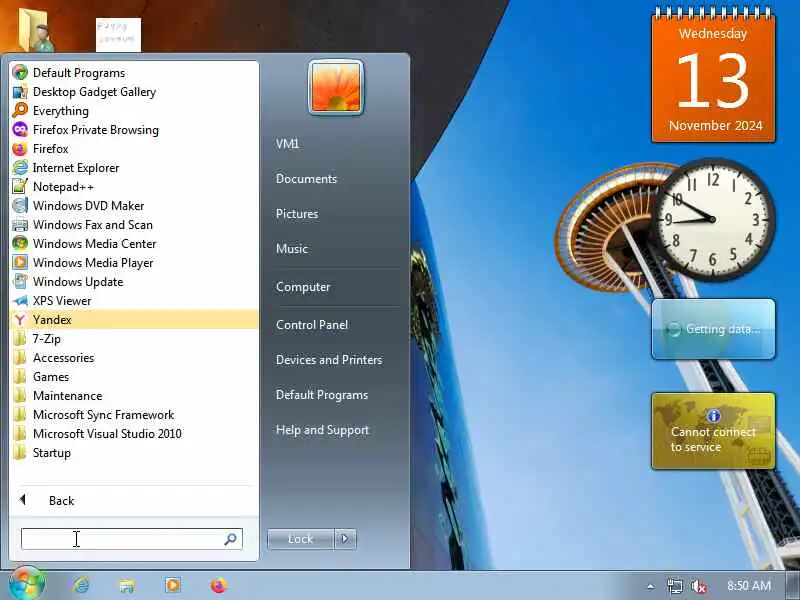Open Devices and Printers

(329, 360)
